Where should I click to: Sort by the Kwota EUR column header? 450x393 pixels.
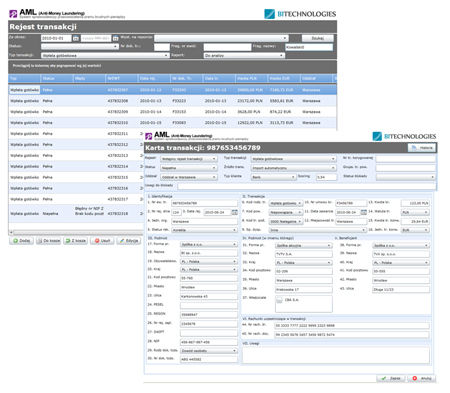(x=284, y=78)
